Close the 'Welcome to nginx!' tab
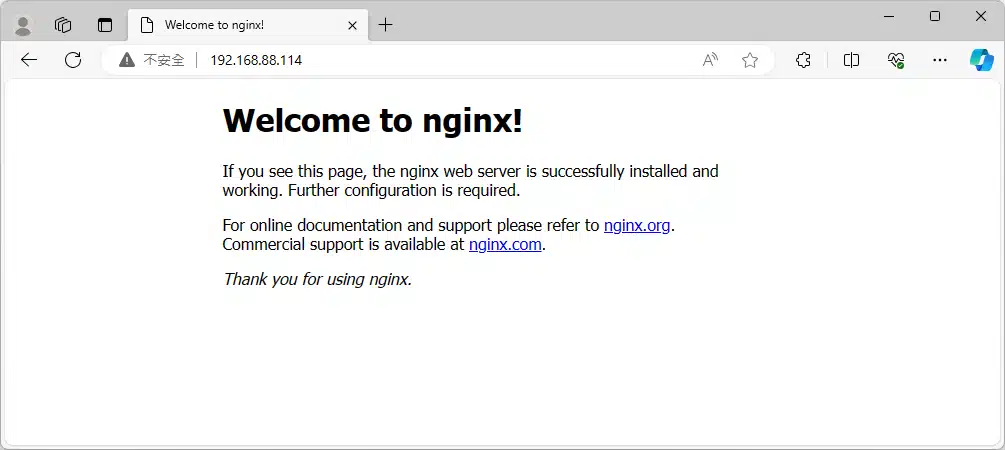 tap(353, 25)
